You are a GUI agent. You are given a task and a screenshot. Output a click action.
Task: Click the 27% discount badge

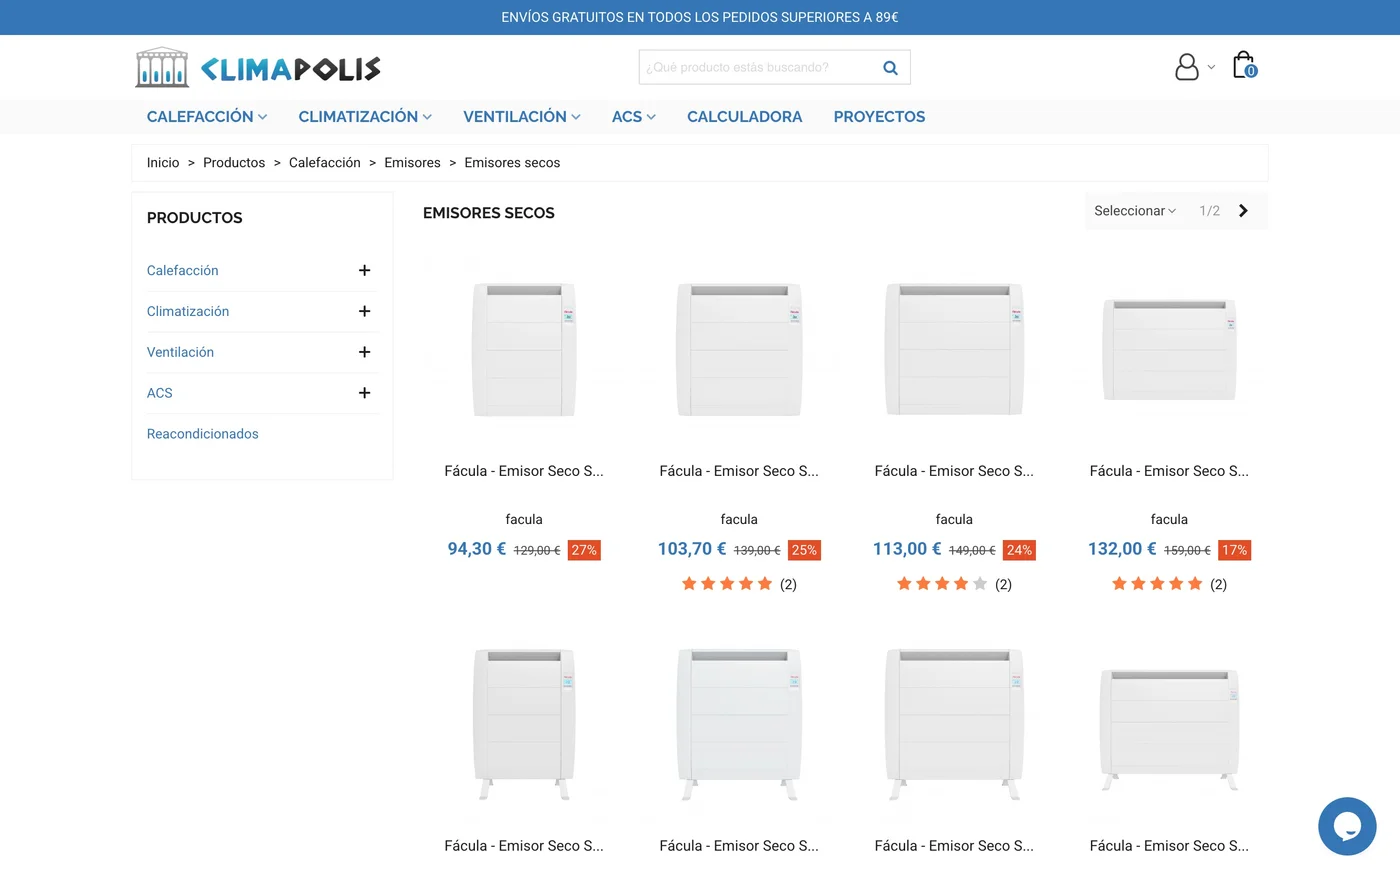(584, 550)
